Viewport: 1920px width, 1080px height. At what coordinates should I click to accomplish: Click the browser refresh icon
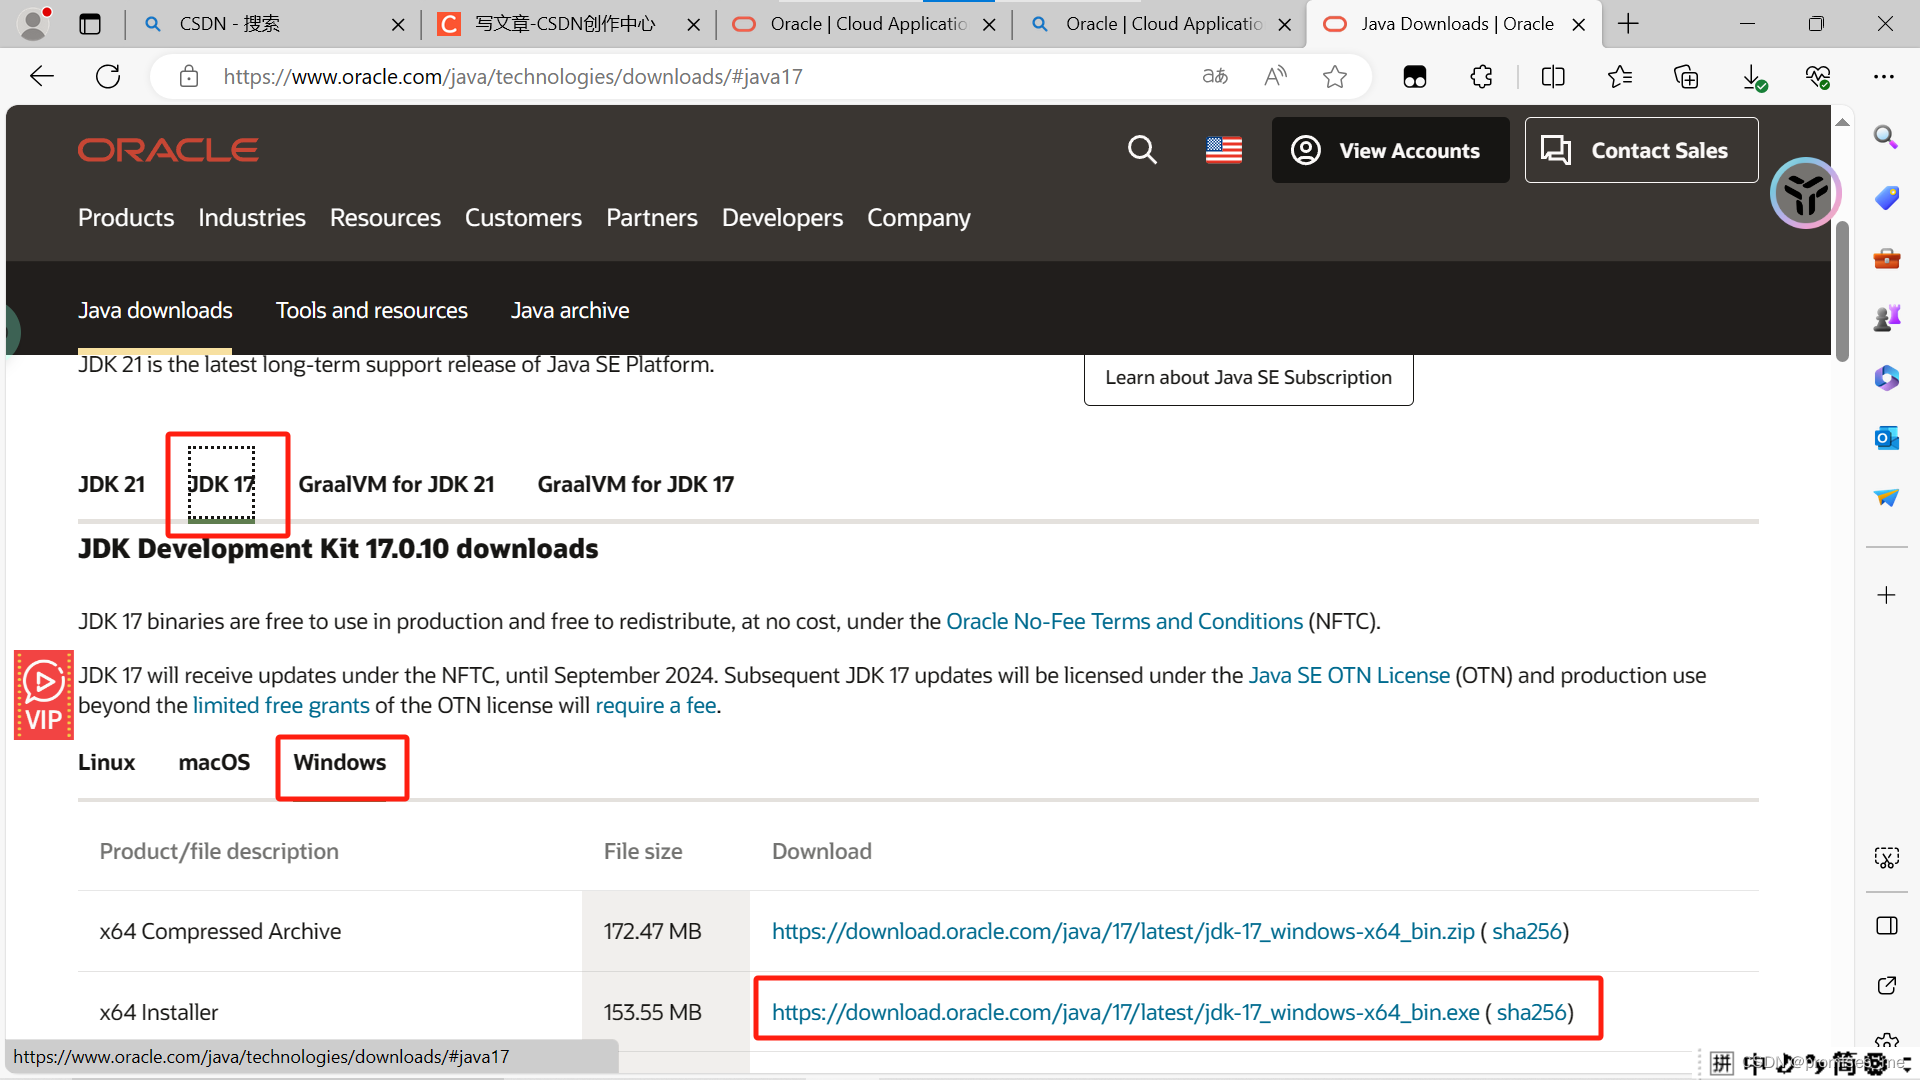(108, 77)
